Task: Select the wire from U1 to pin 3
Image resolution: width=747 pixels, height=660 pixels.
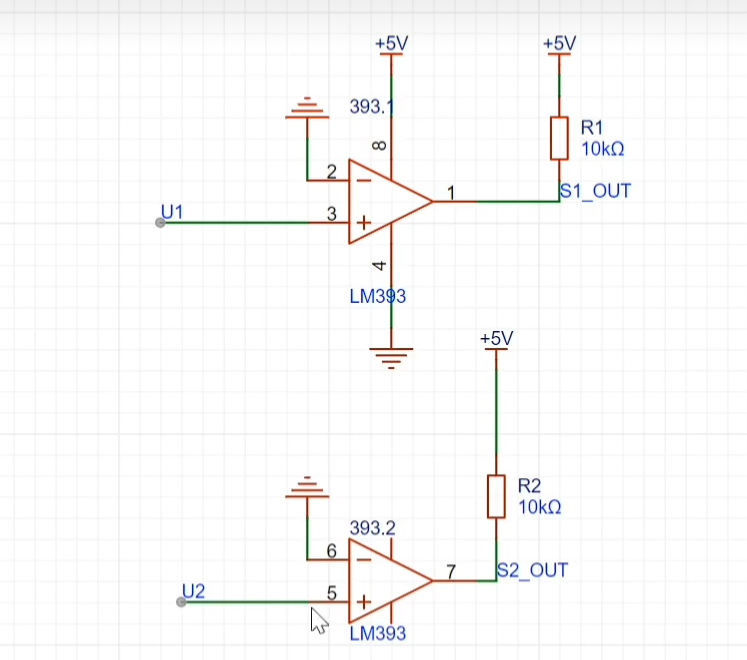Action: point(236,223)
